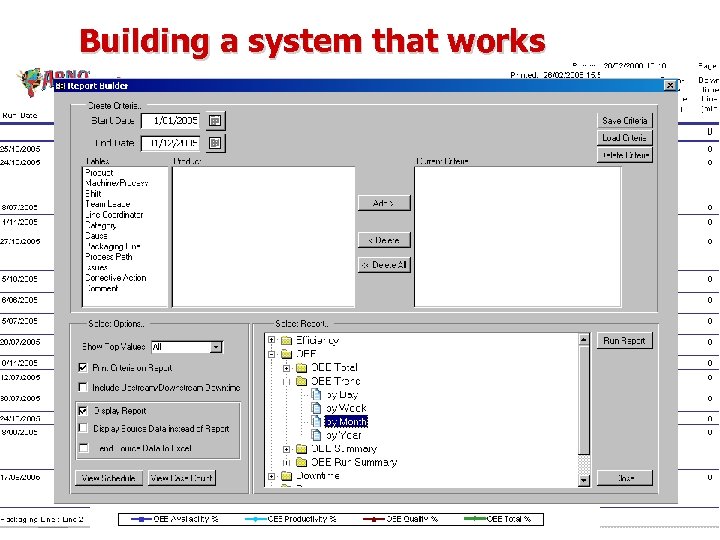
Task: Click the by Year report document icon
Action: coord(316,435)
